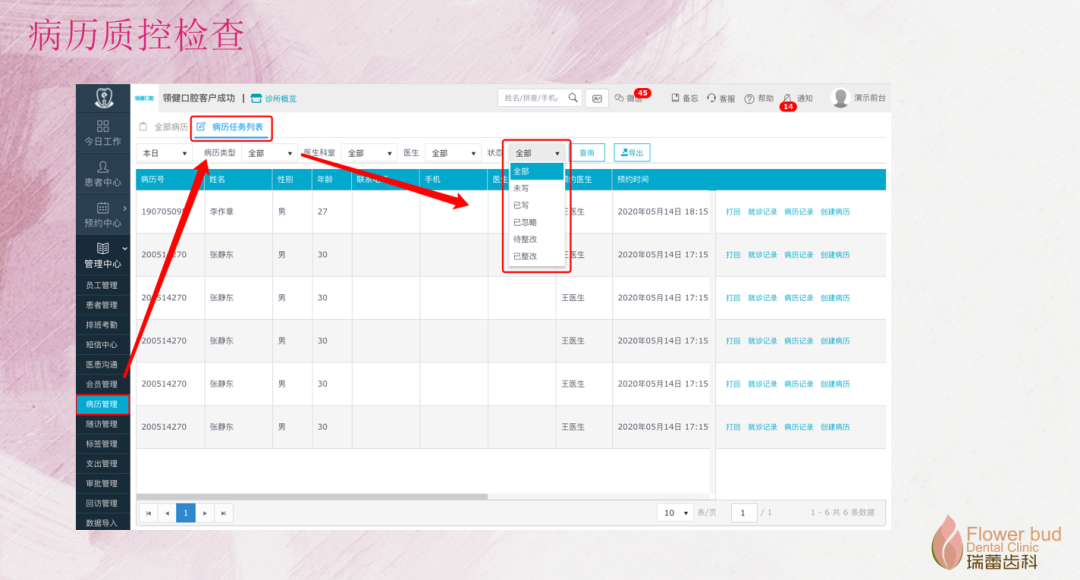This screenshot has width=1080, height=580.
Task: Click the 查询 query button
Action: pos(587,153)
